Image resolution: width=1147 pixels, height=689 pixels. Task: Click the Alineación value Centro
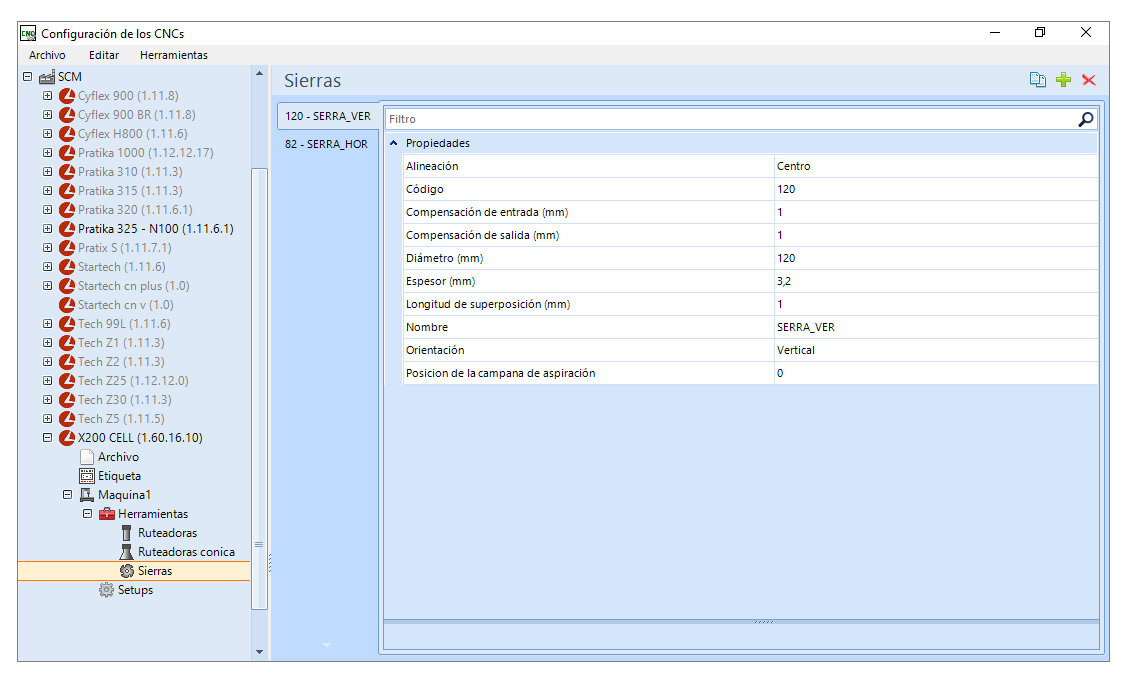936,166
